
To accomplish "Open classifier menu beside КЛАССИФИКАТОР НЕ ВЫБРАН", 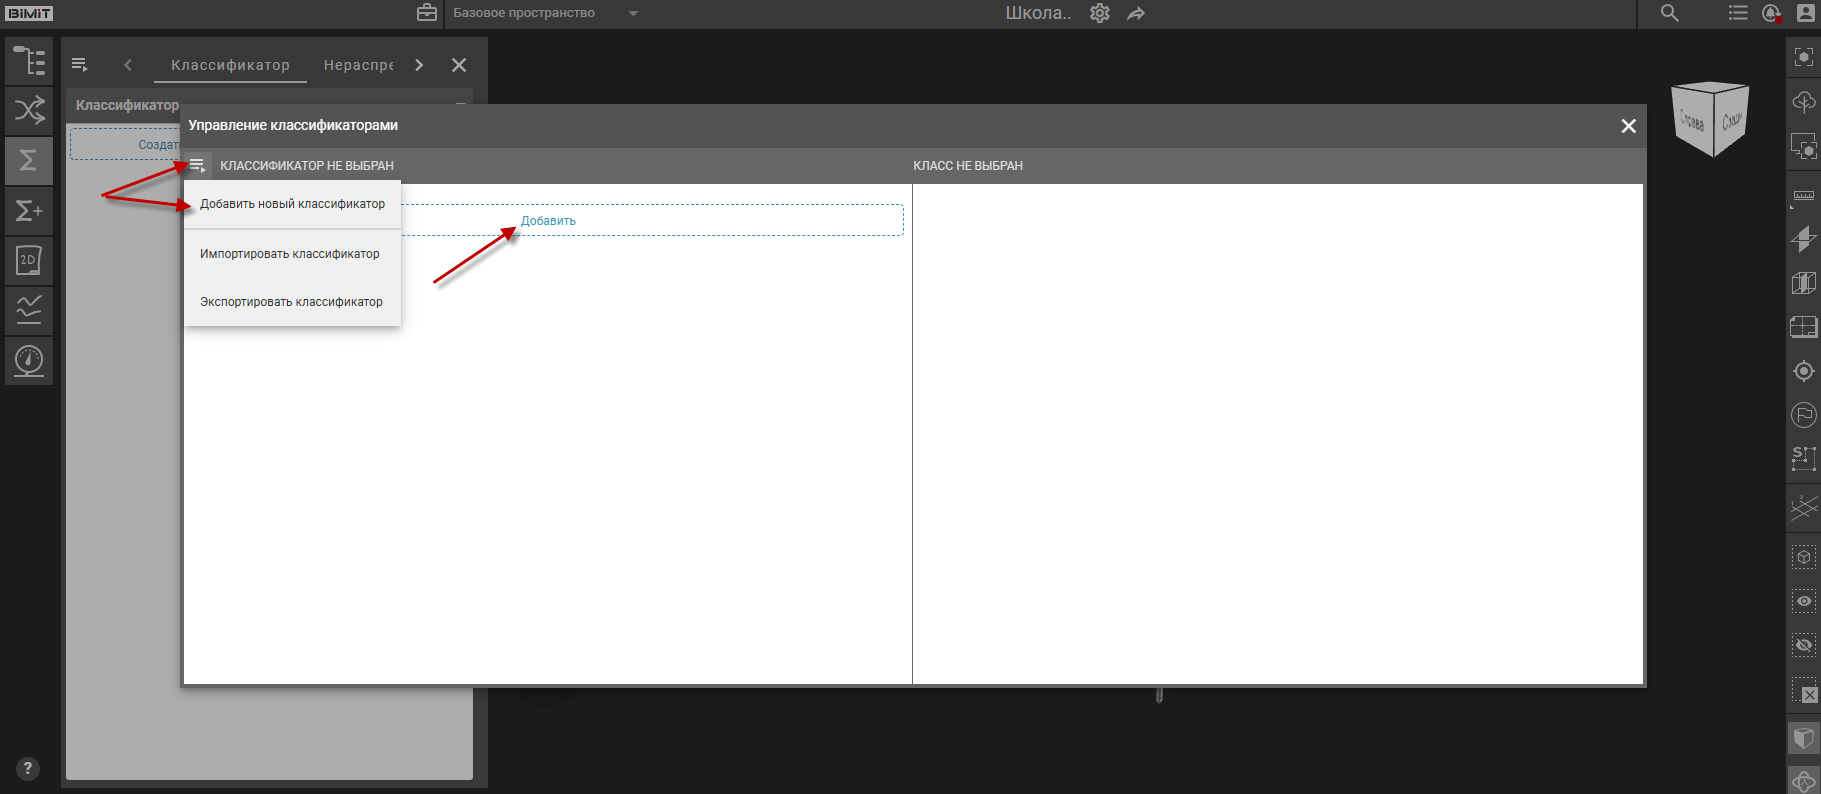I will (197, 165).
